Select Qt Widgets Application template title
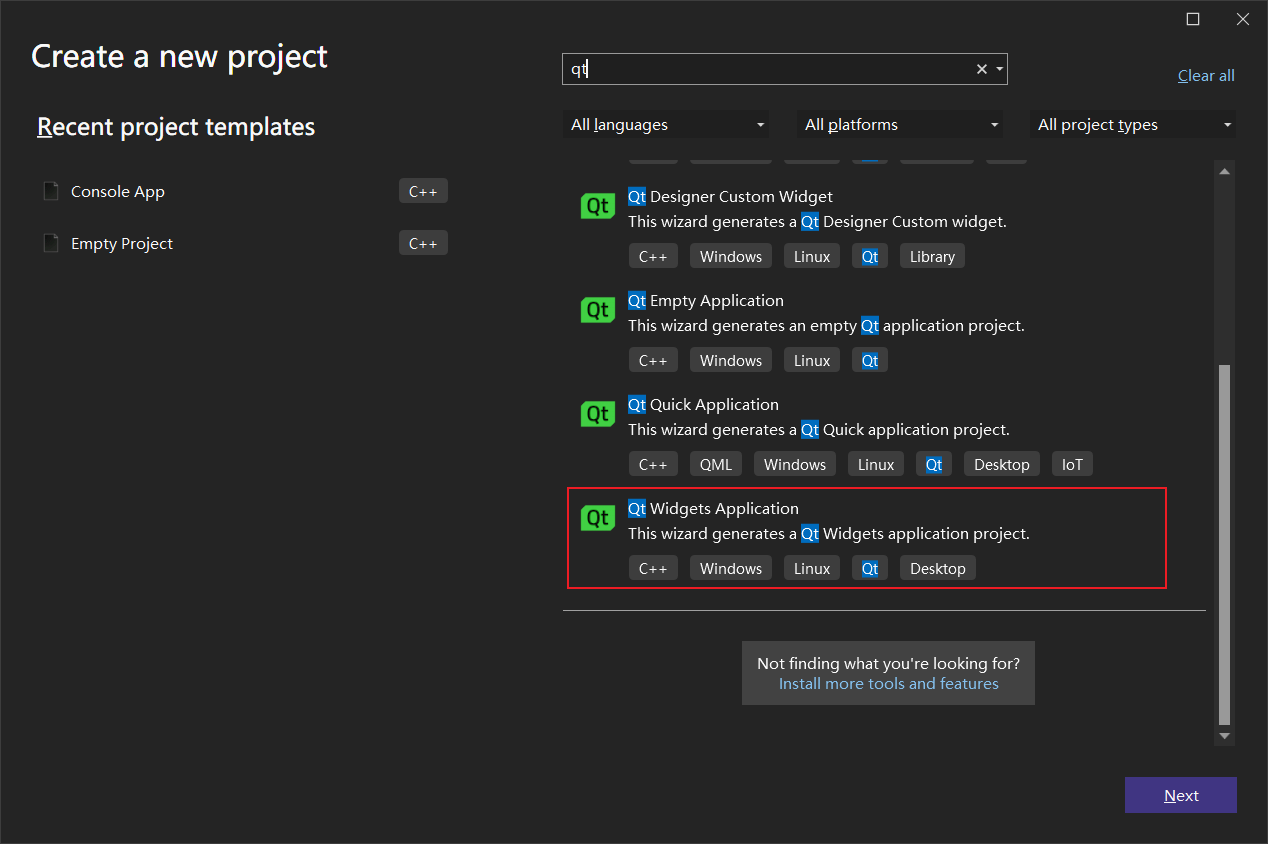Viewport: 1268px width, 844px height. [713, 508]
